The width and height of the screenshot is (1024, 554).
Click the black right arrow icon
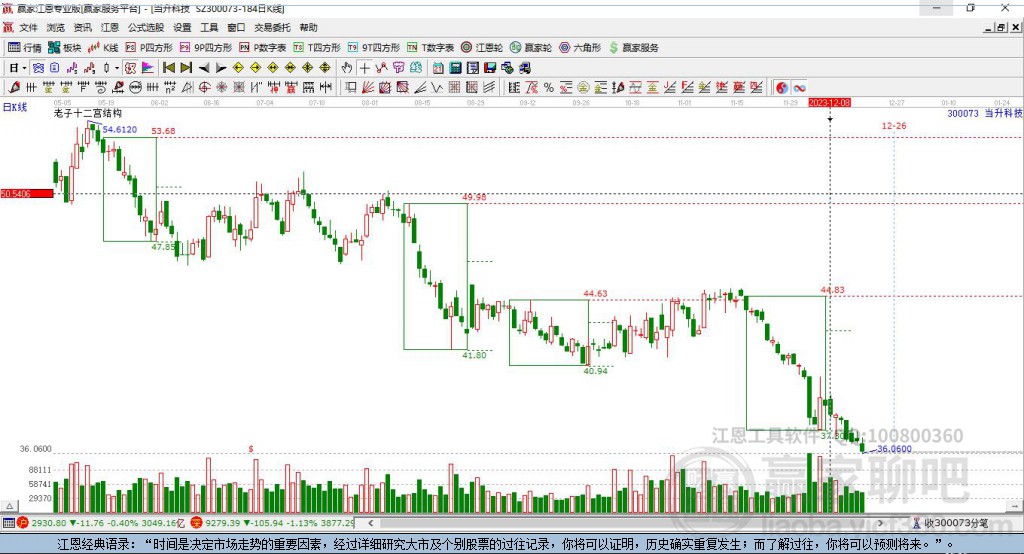pyautogui.click(x=221, y=68)
